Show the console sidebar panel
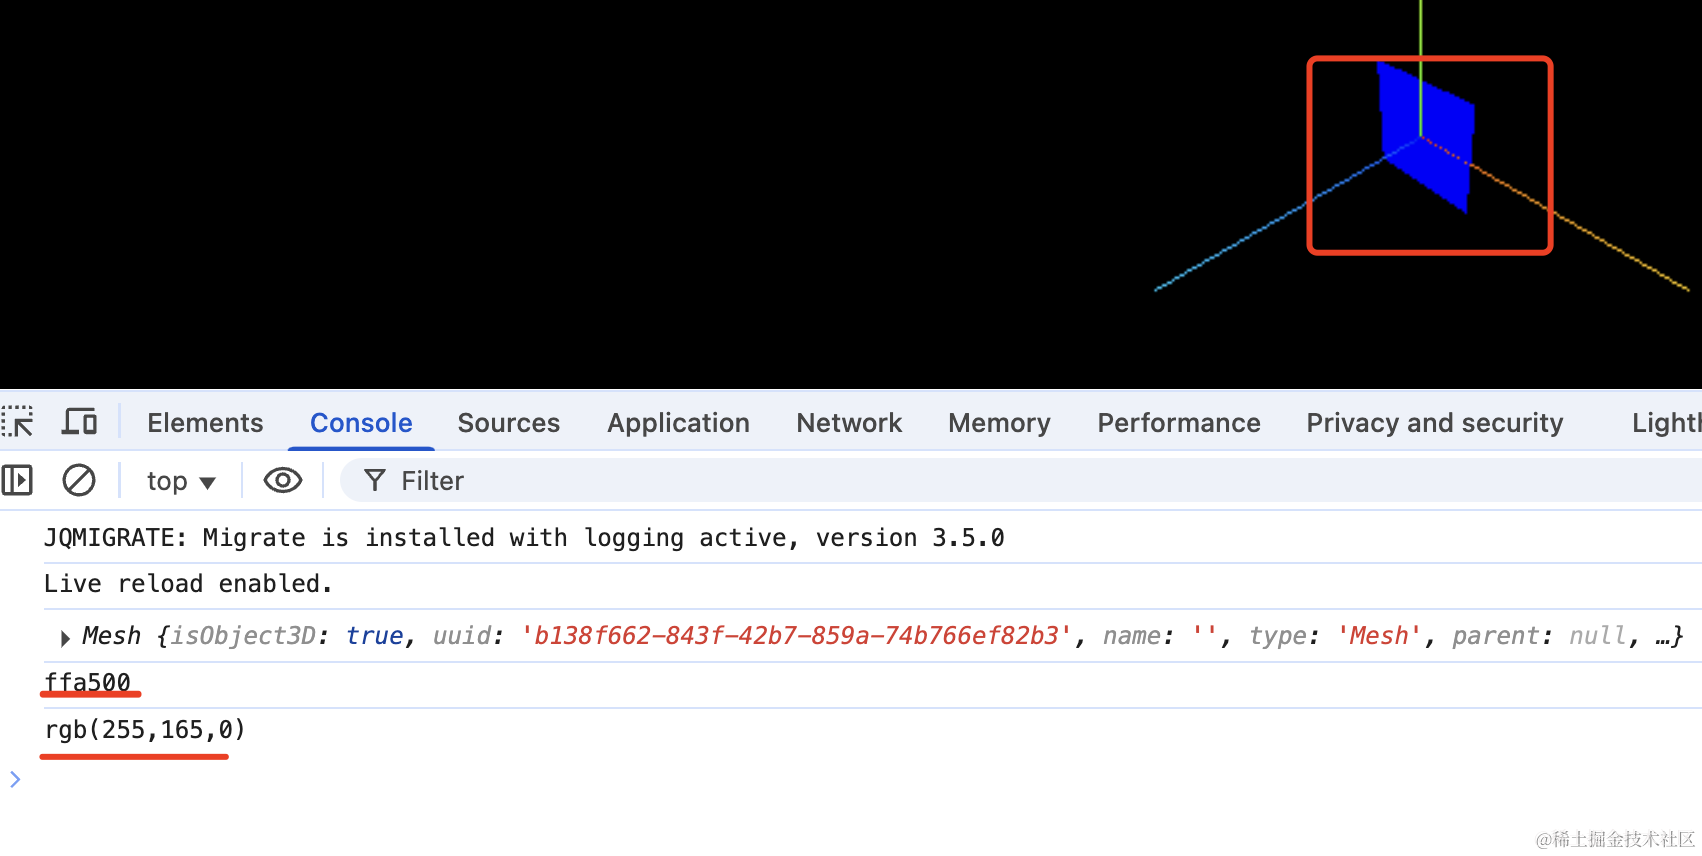Viewport: 1702px width, 856px height. [17, 481]
